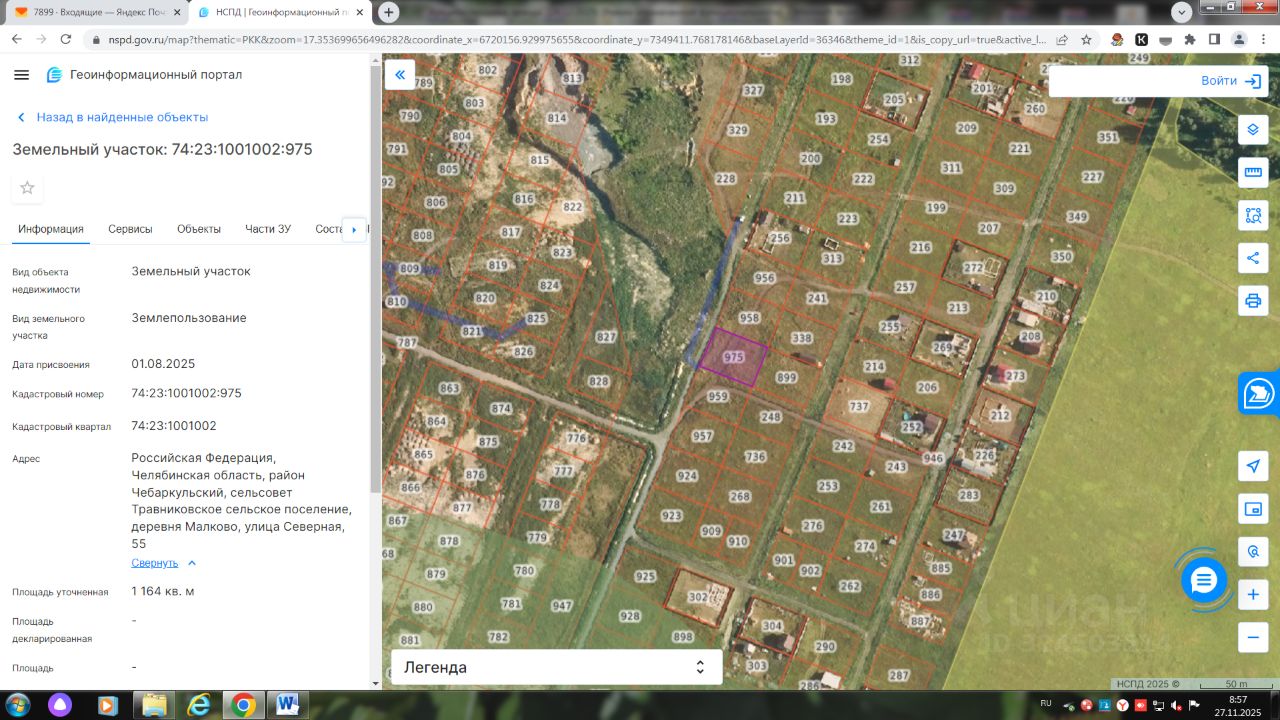Click the RU language indicator in tray
The height and width of the screenshot is (720, 1280).
coord(1046,703)
